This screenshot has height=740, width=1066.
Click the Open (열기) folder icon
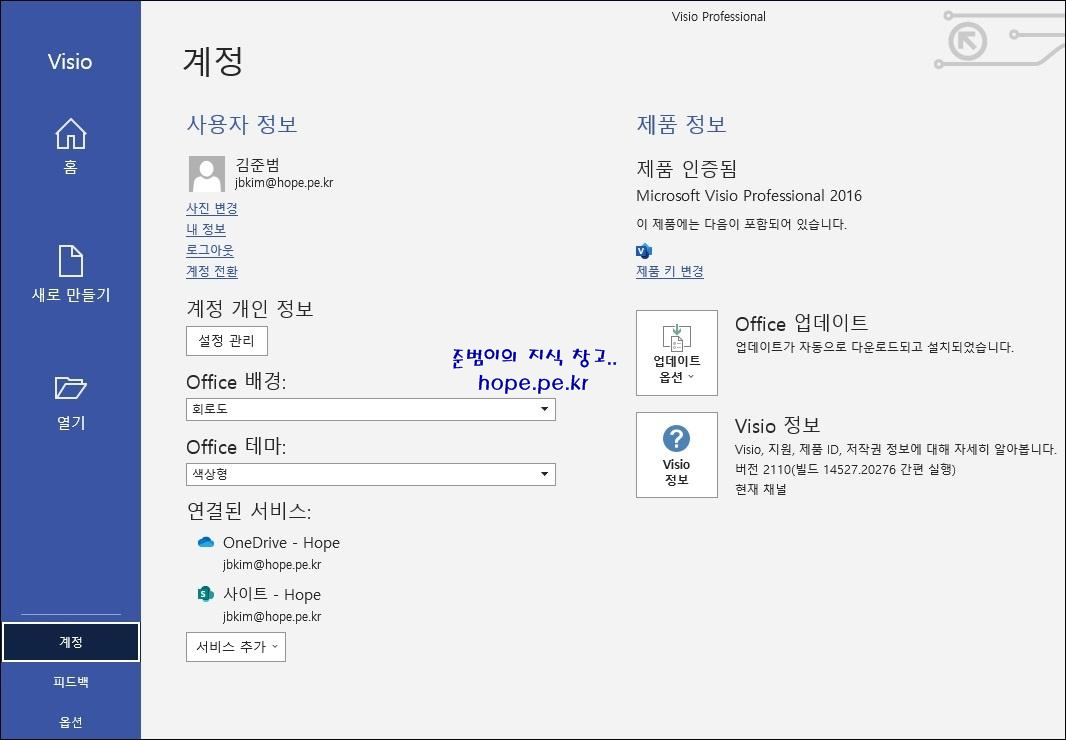pos(71,388)
